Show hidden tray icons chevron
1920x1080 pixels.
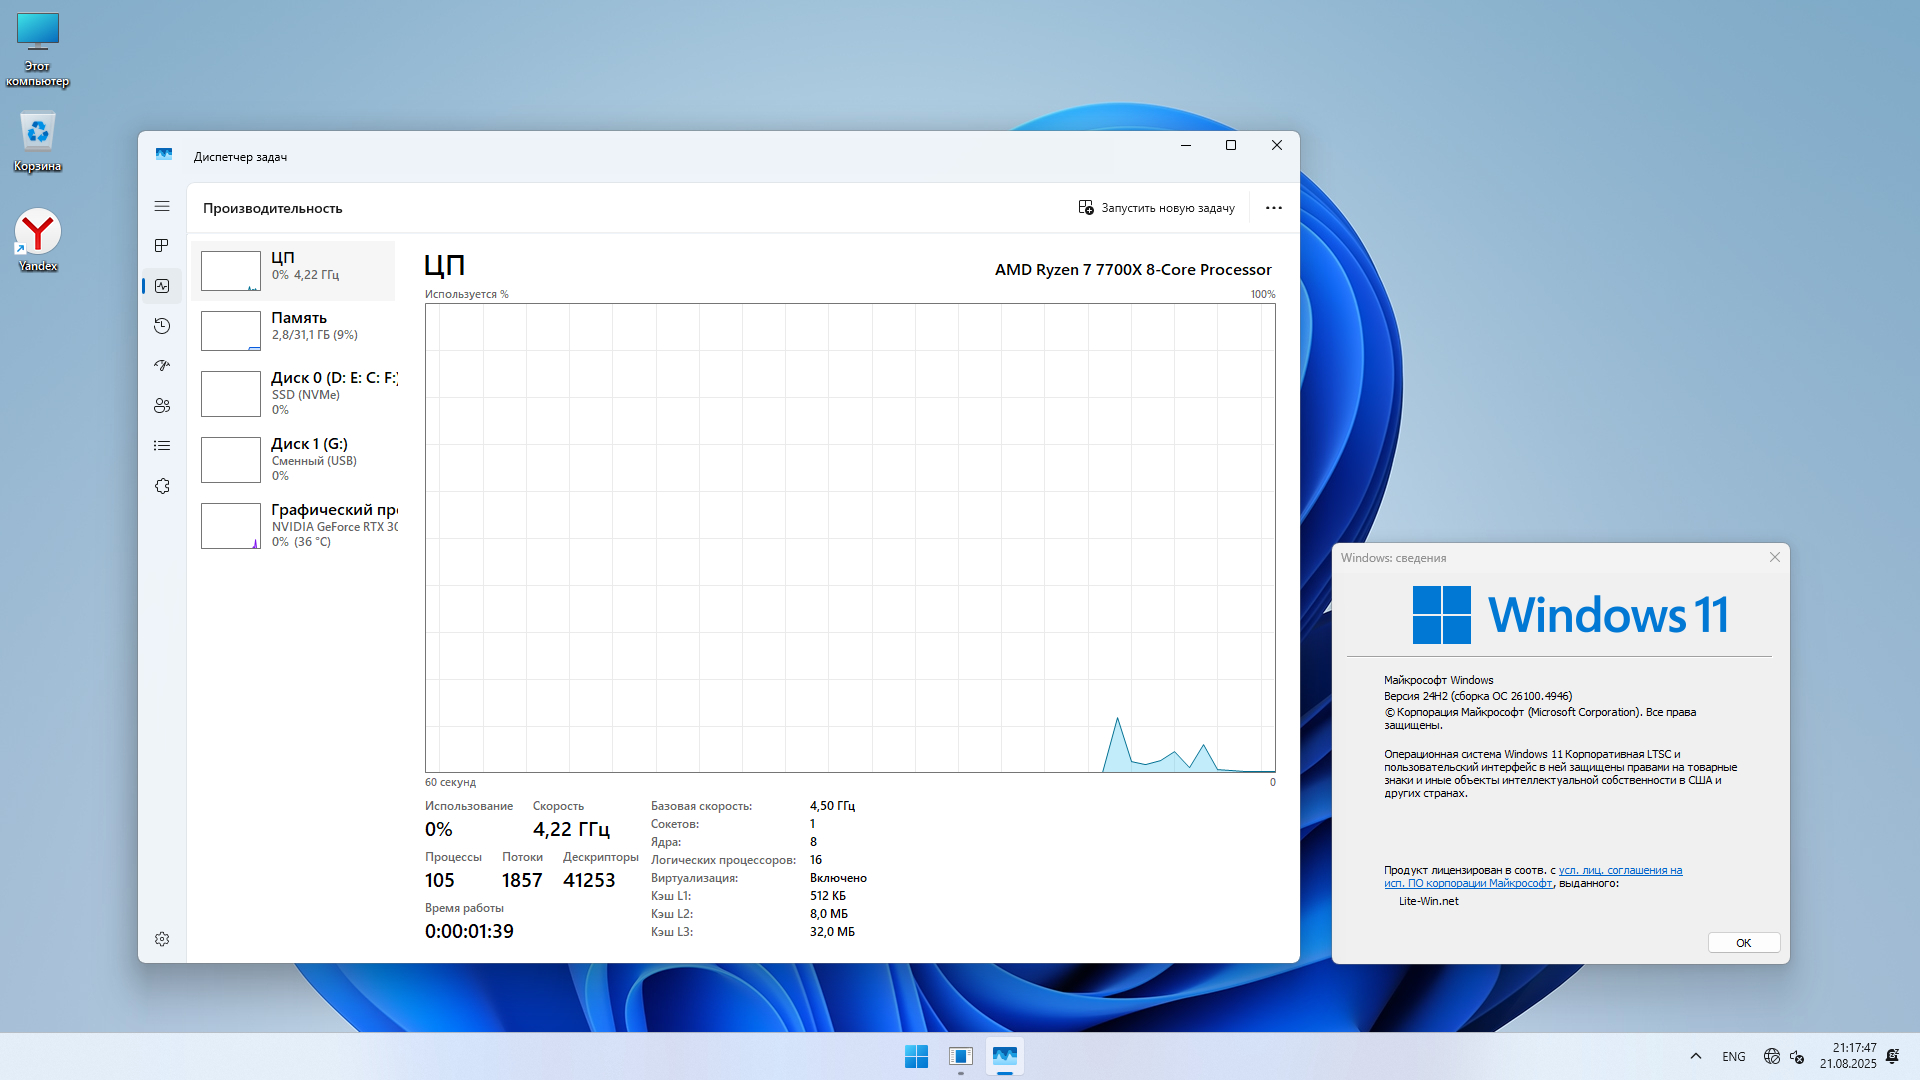pyautogui.click(x=1695, y=1056)
